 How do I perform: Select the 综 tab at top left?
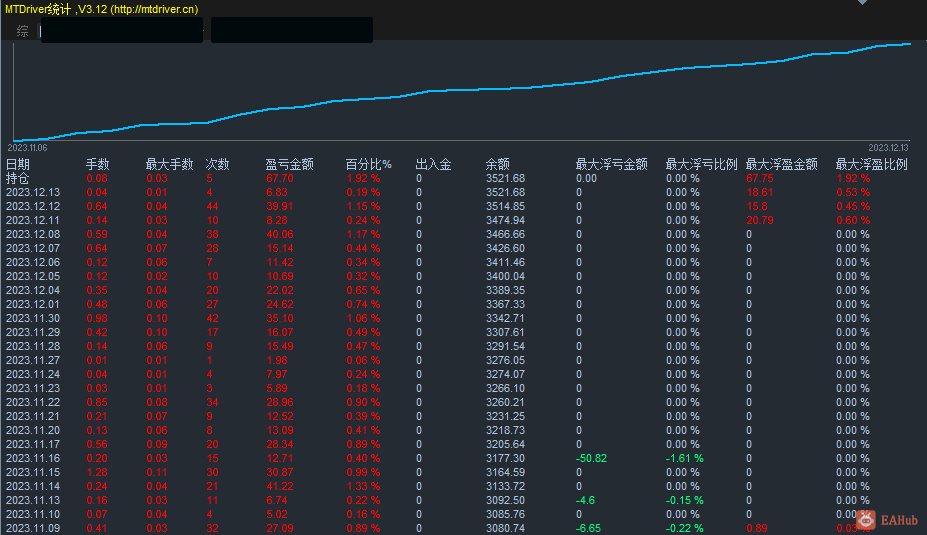tap(22, 31)
